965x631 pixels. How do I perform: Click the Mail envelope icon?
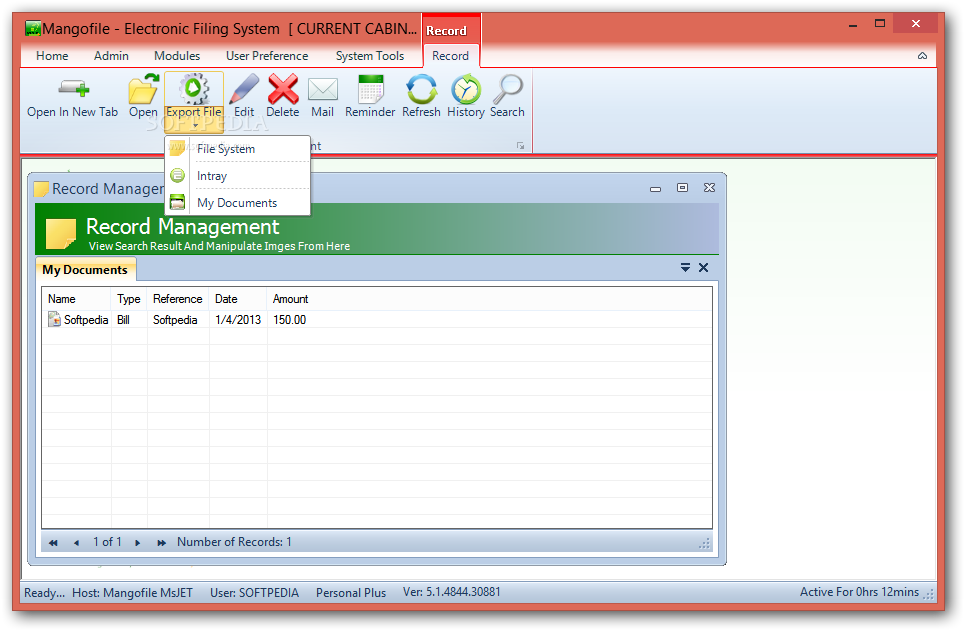(x=322, y=89)
